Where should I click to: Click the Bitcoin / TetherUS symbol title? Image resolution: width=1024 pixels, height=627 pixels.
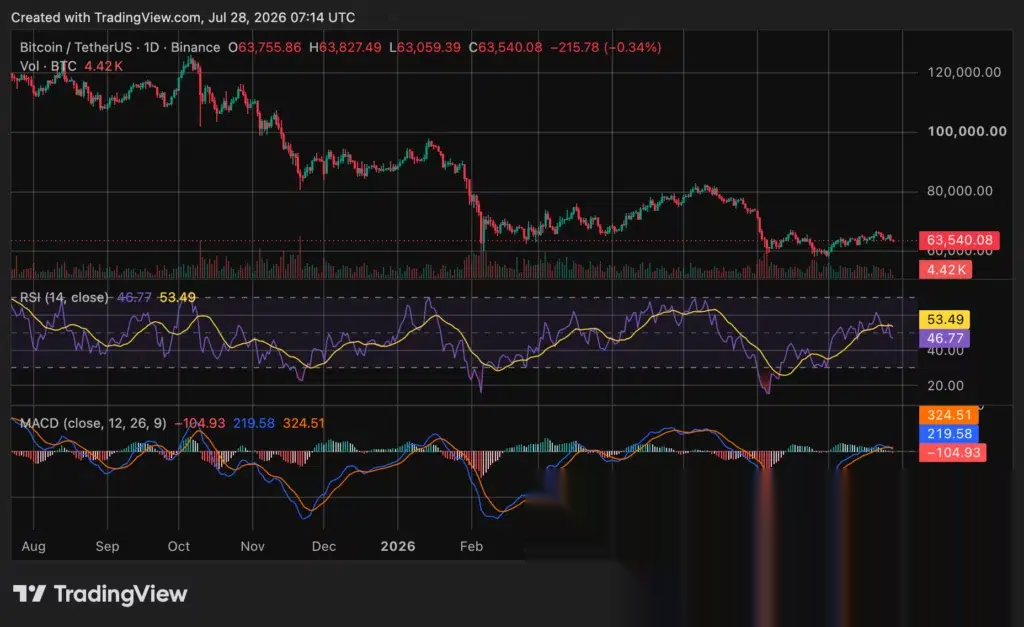[76, 47]
